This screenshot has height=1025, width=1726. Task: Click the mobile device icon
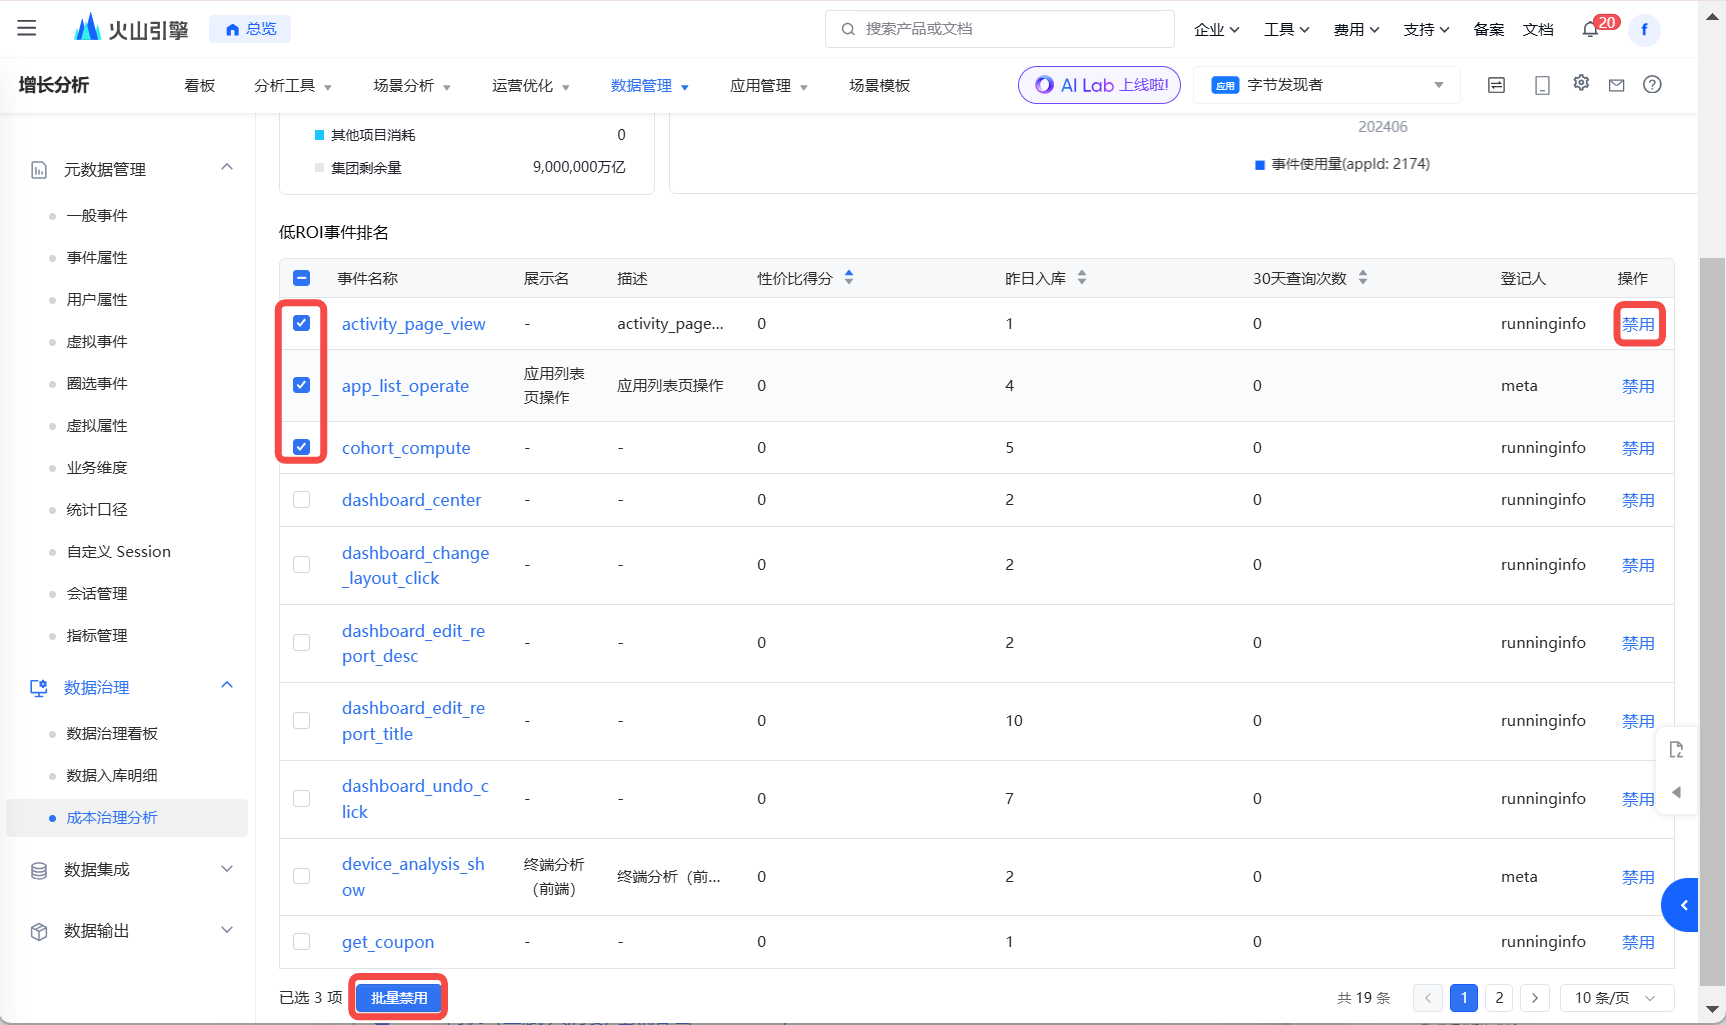pyautogui.click(x=1542, y=85)
